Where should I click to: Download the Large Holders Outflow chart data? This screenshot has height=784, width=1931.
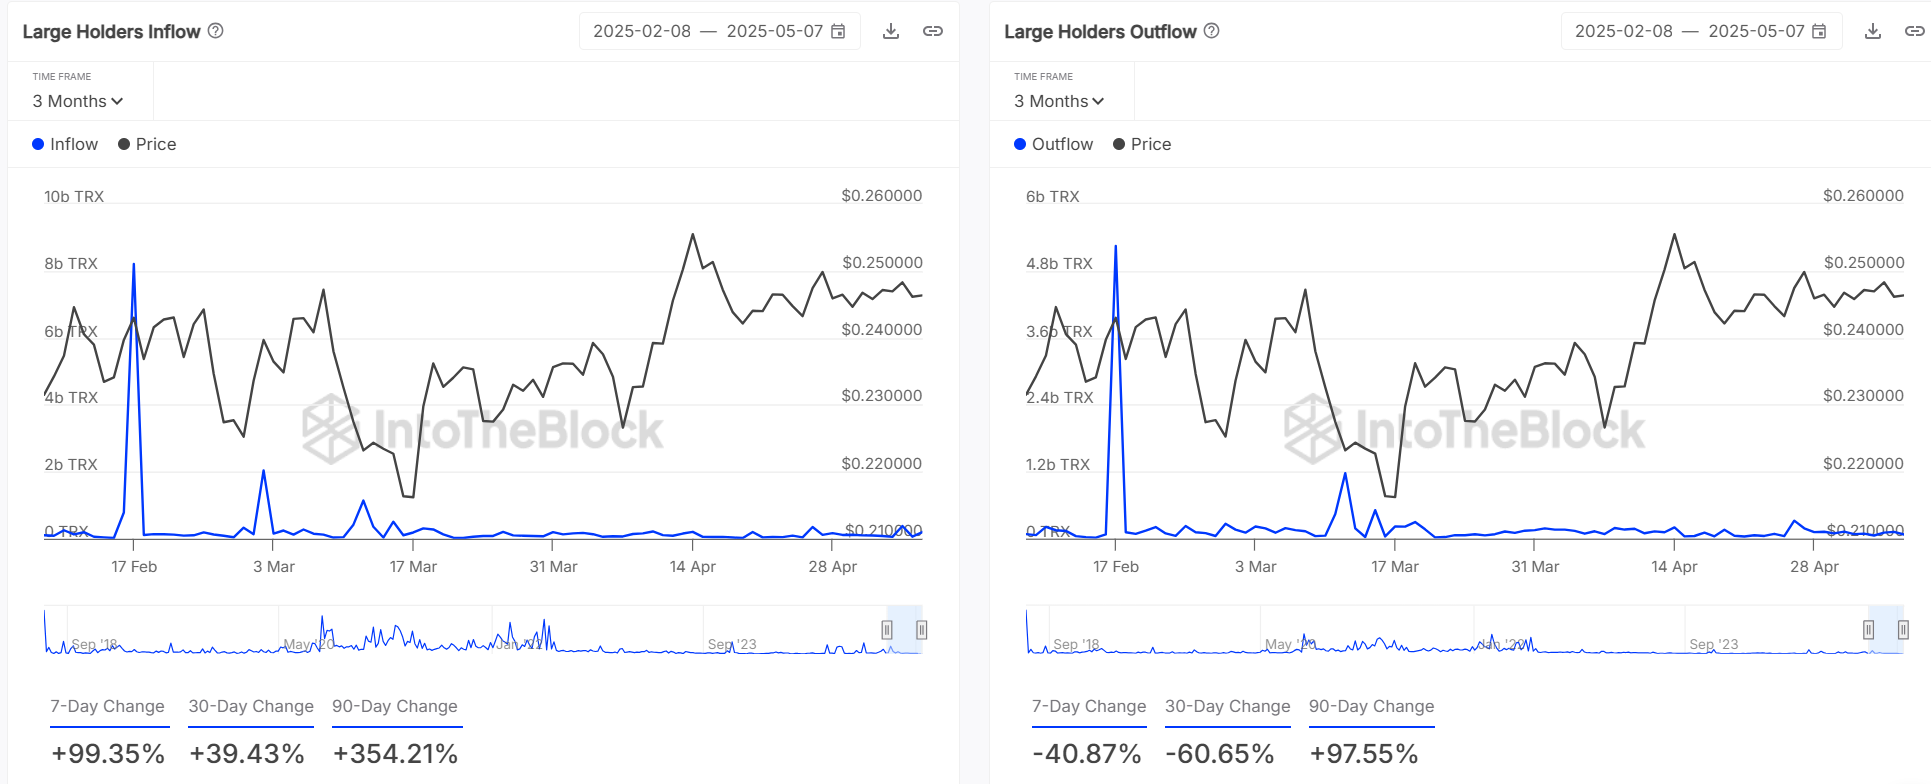pos(1873,31)
